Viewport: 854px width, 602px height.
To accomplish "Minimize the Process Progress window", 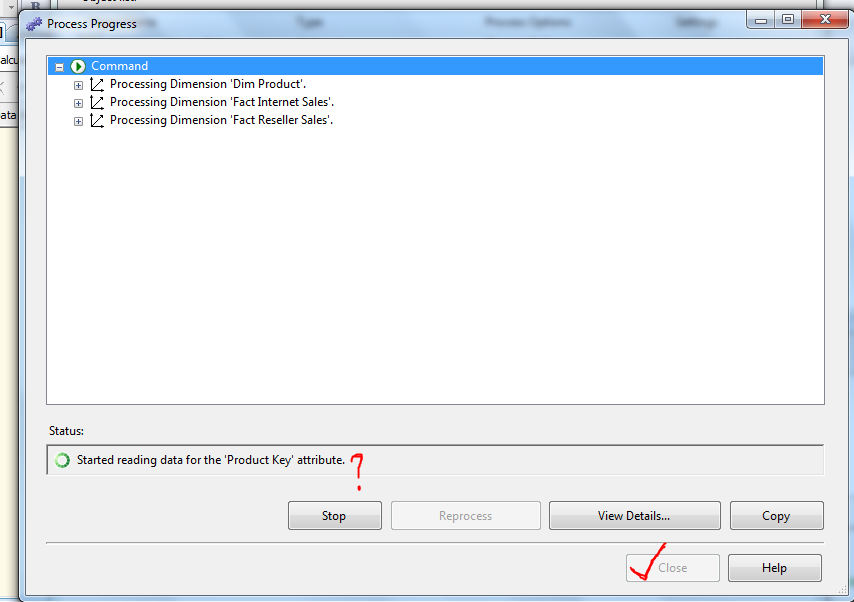I will [x=761, y=20].
